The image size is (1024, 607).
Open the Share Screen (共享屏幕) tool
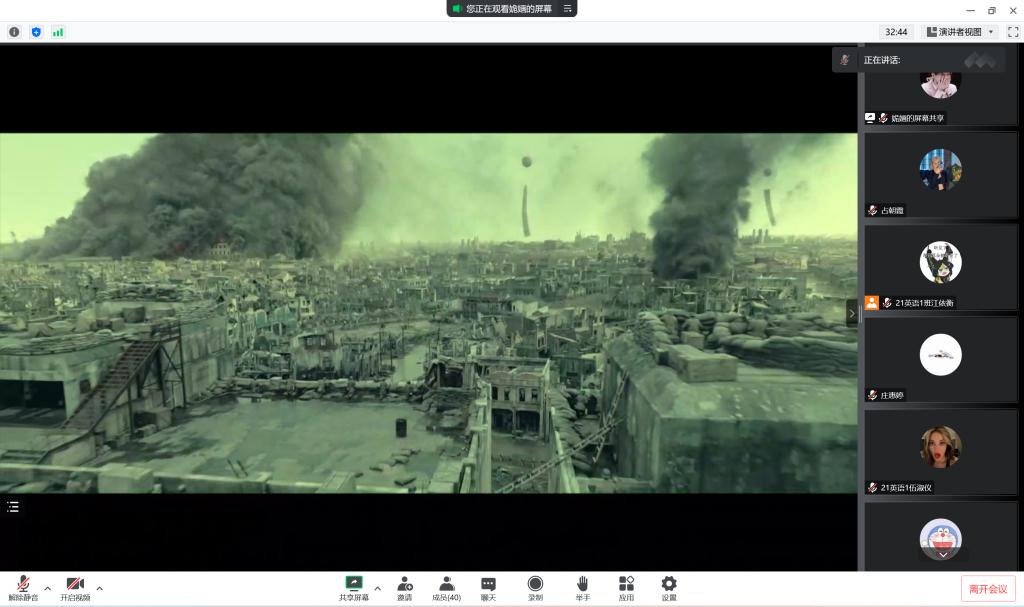click(x=353, y=586)
